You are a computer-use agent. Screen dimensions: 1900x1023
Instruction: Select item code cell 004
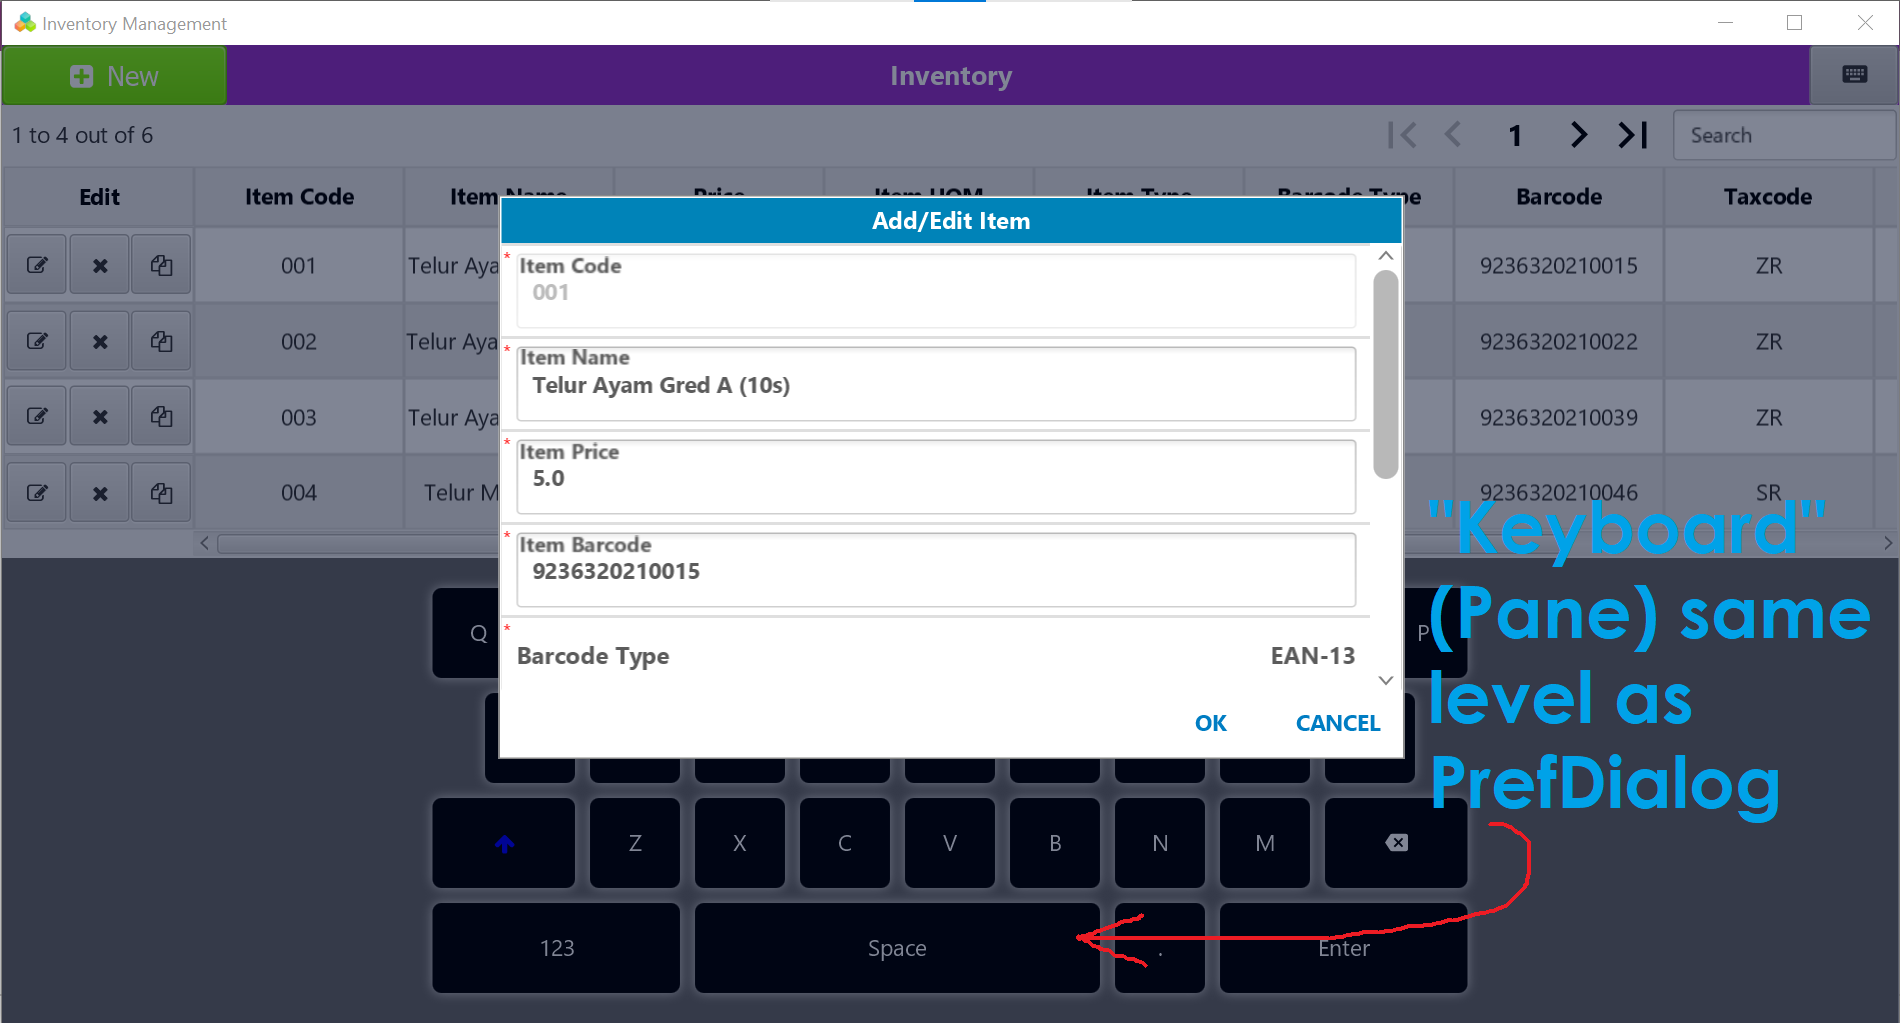click(299, 493)
